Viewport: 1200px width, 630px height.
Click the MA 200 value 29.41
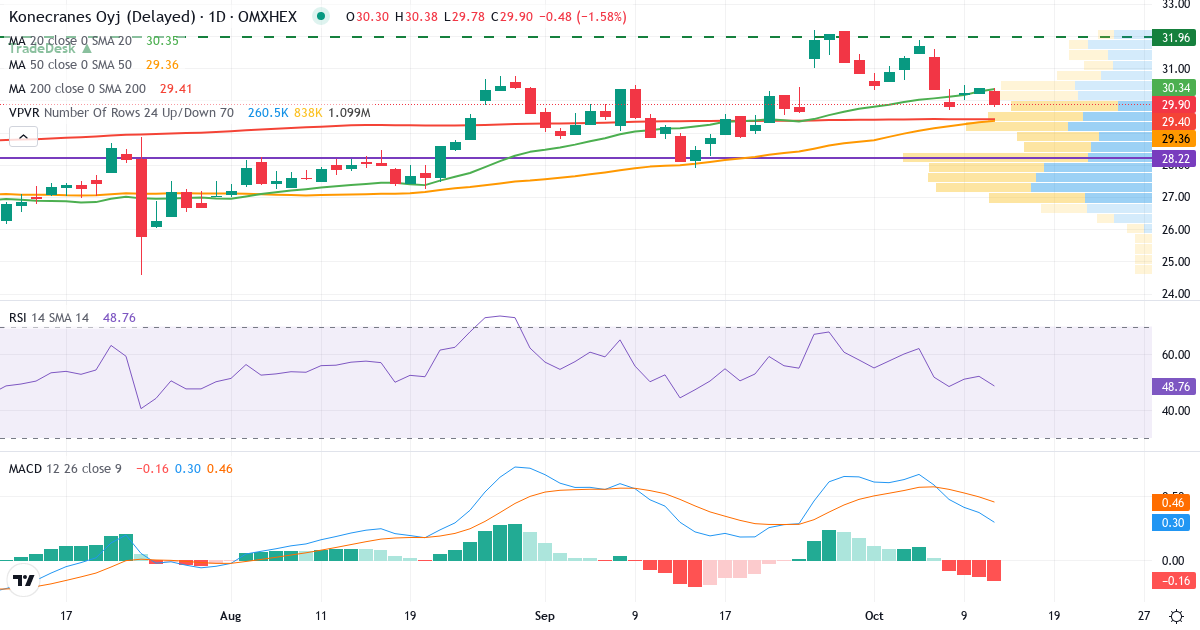[175, 89]
